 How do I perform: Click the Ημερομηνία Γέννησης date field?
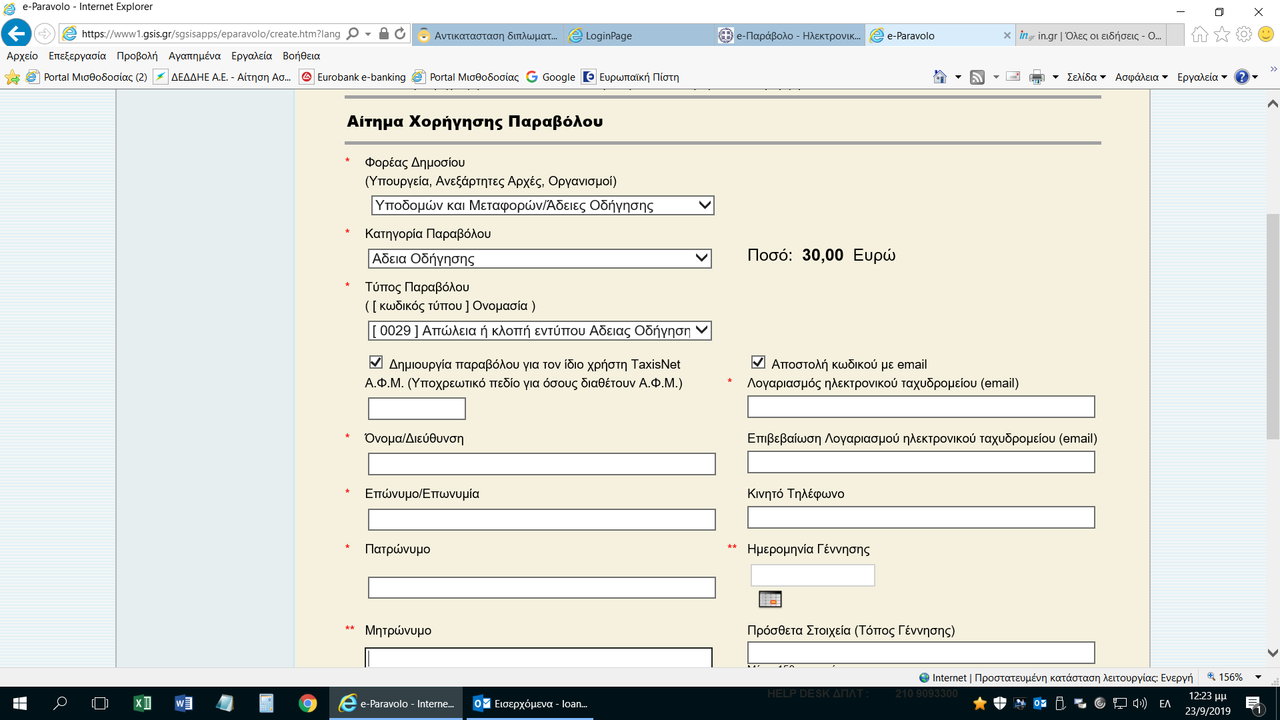(x=813, y=575)
